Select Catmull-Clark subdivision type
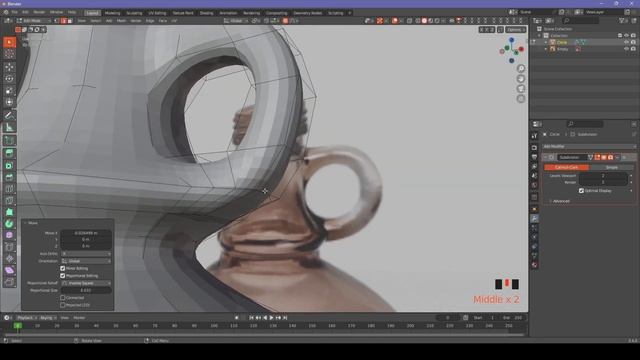640x360 pixels. pyautogui.click(x=567, y=167)
